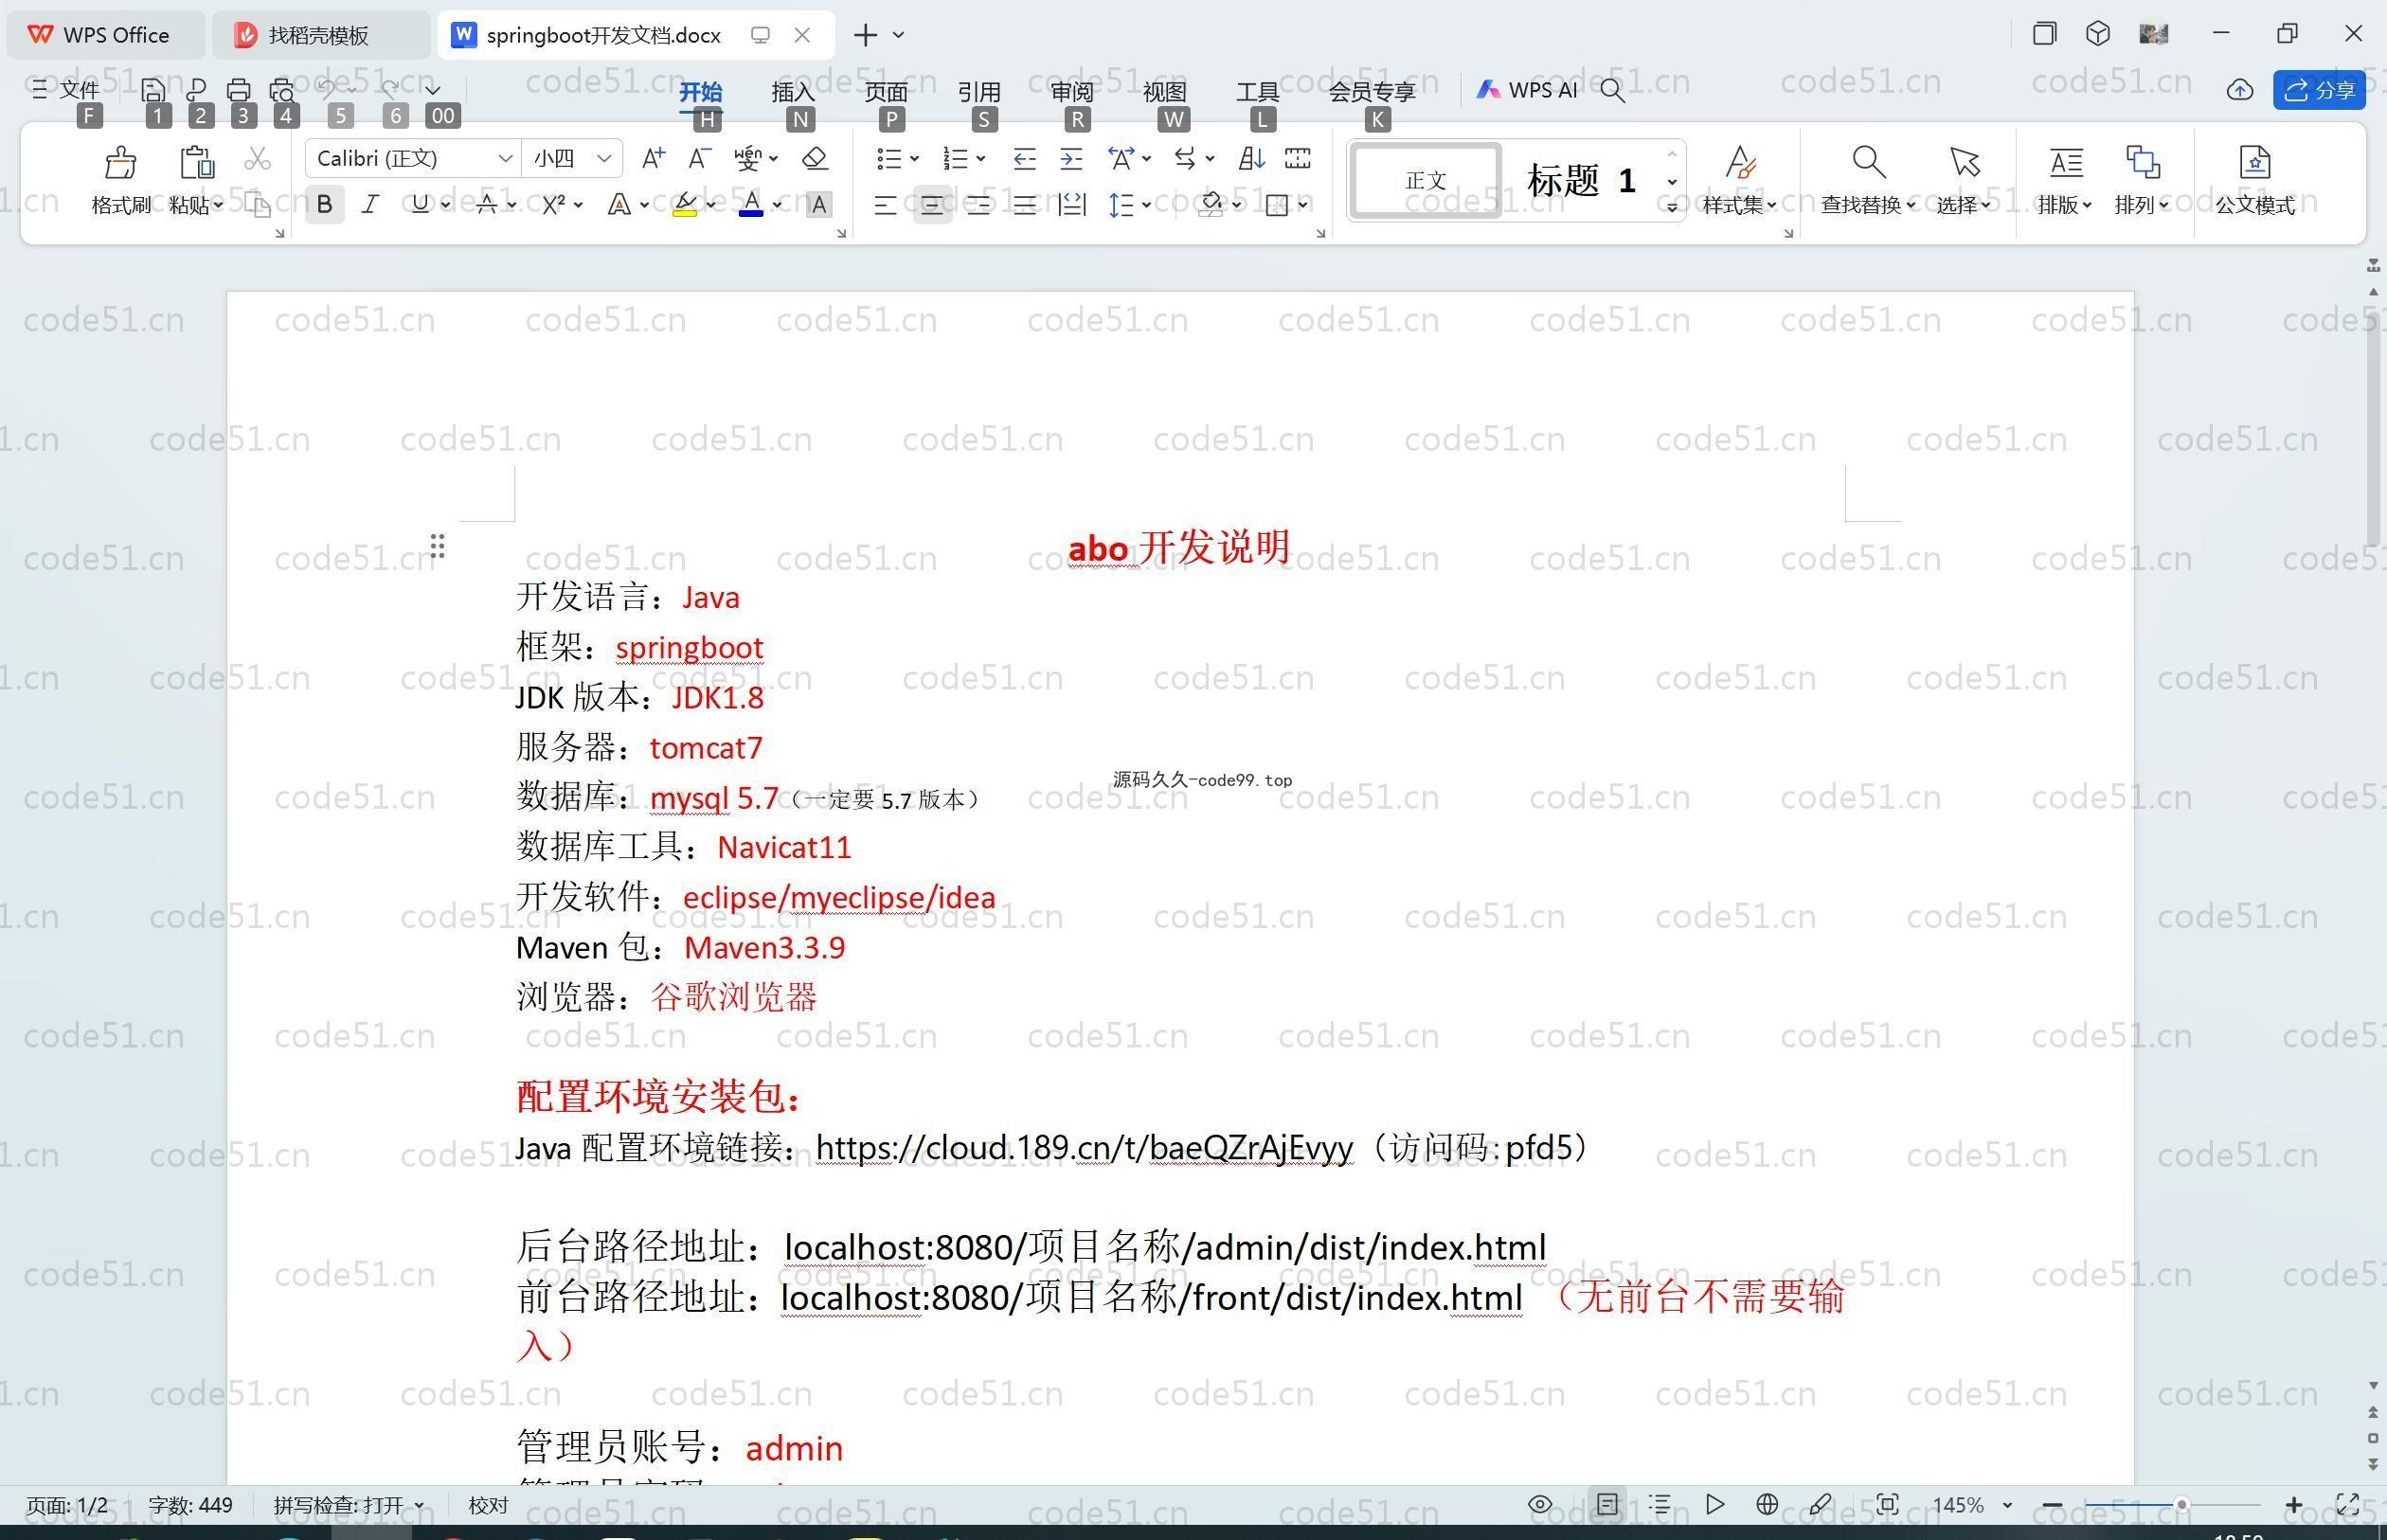Click the Paste (粘贴) clipboard icon

[196, 162]
